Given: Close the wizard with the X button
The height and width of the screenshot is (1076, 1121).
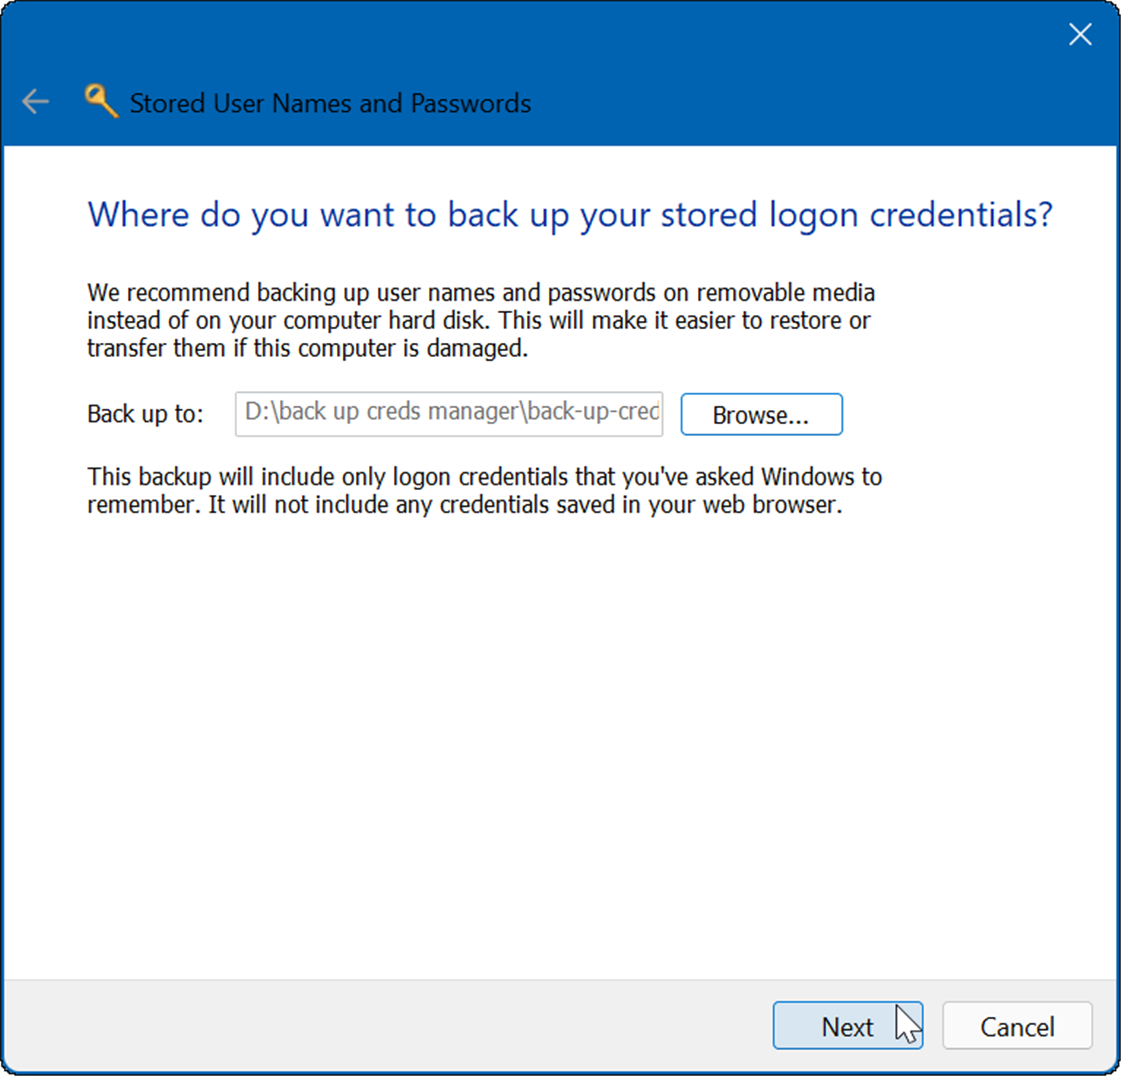Looking at the screenshot, I should coord(1080,34).
